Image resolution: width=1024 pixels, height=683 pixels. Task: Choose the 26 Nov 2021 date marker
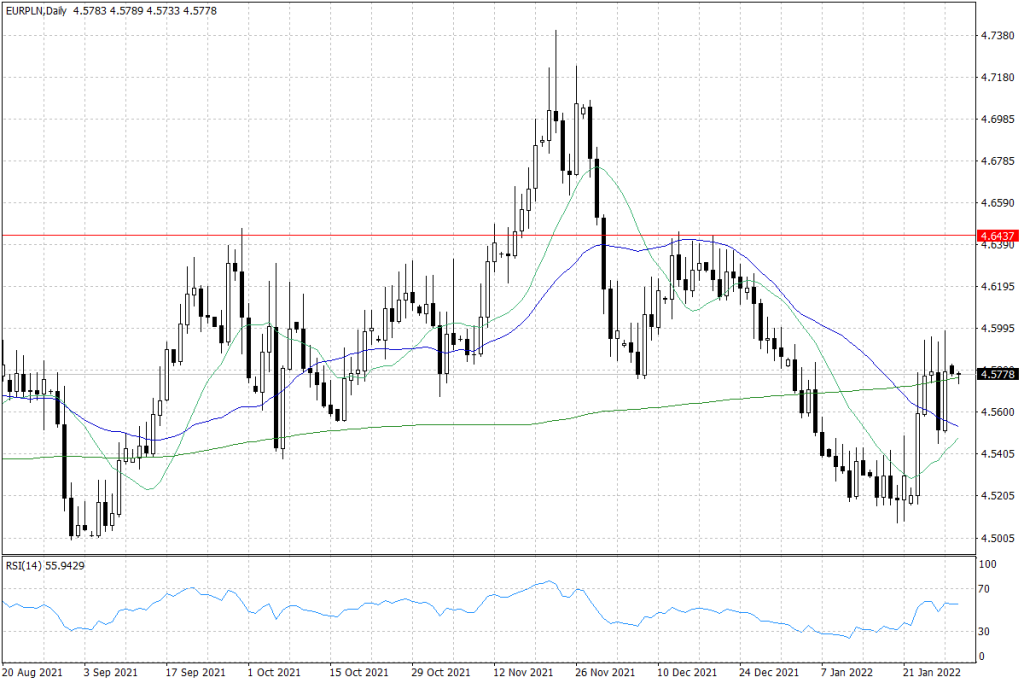[607, 672]
